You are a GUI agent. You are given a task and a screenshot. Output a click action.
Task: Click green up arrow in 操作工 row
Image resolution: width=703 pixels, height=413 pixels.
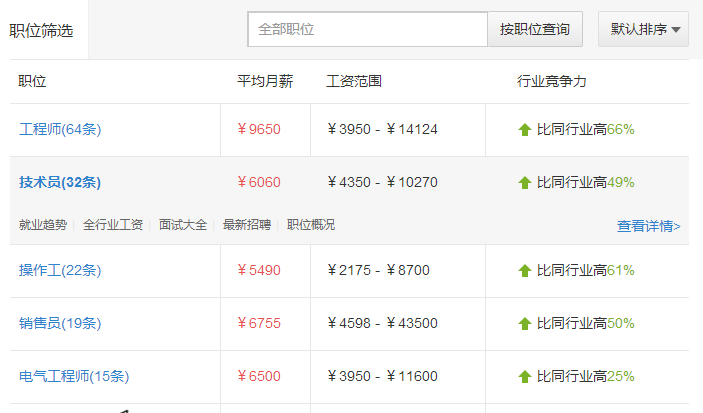[x=525, y=271]
